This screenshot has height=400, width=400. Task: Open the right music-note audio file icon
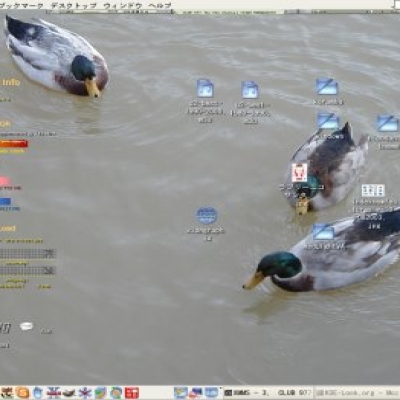click(250, 90)
